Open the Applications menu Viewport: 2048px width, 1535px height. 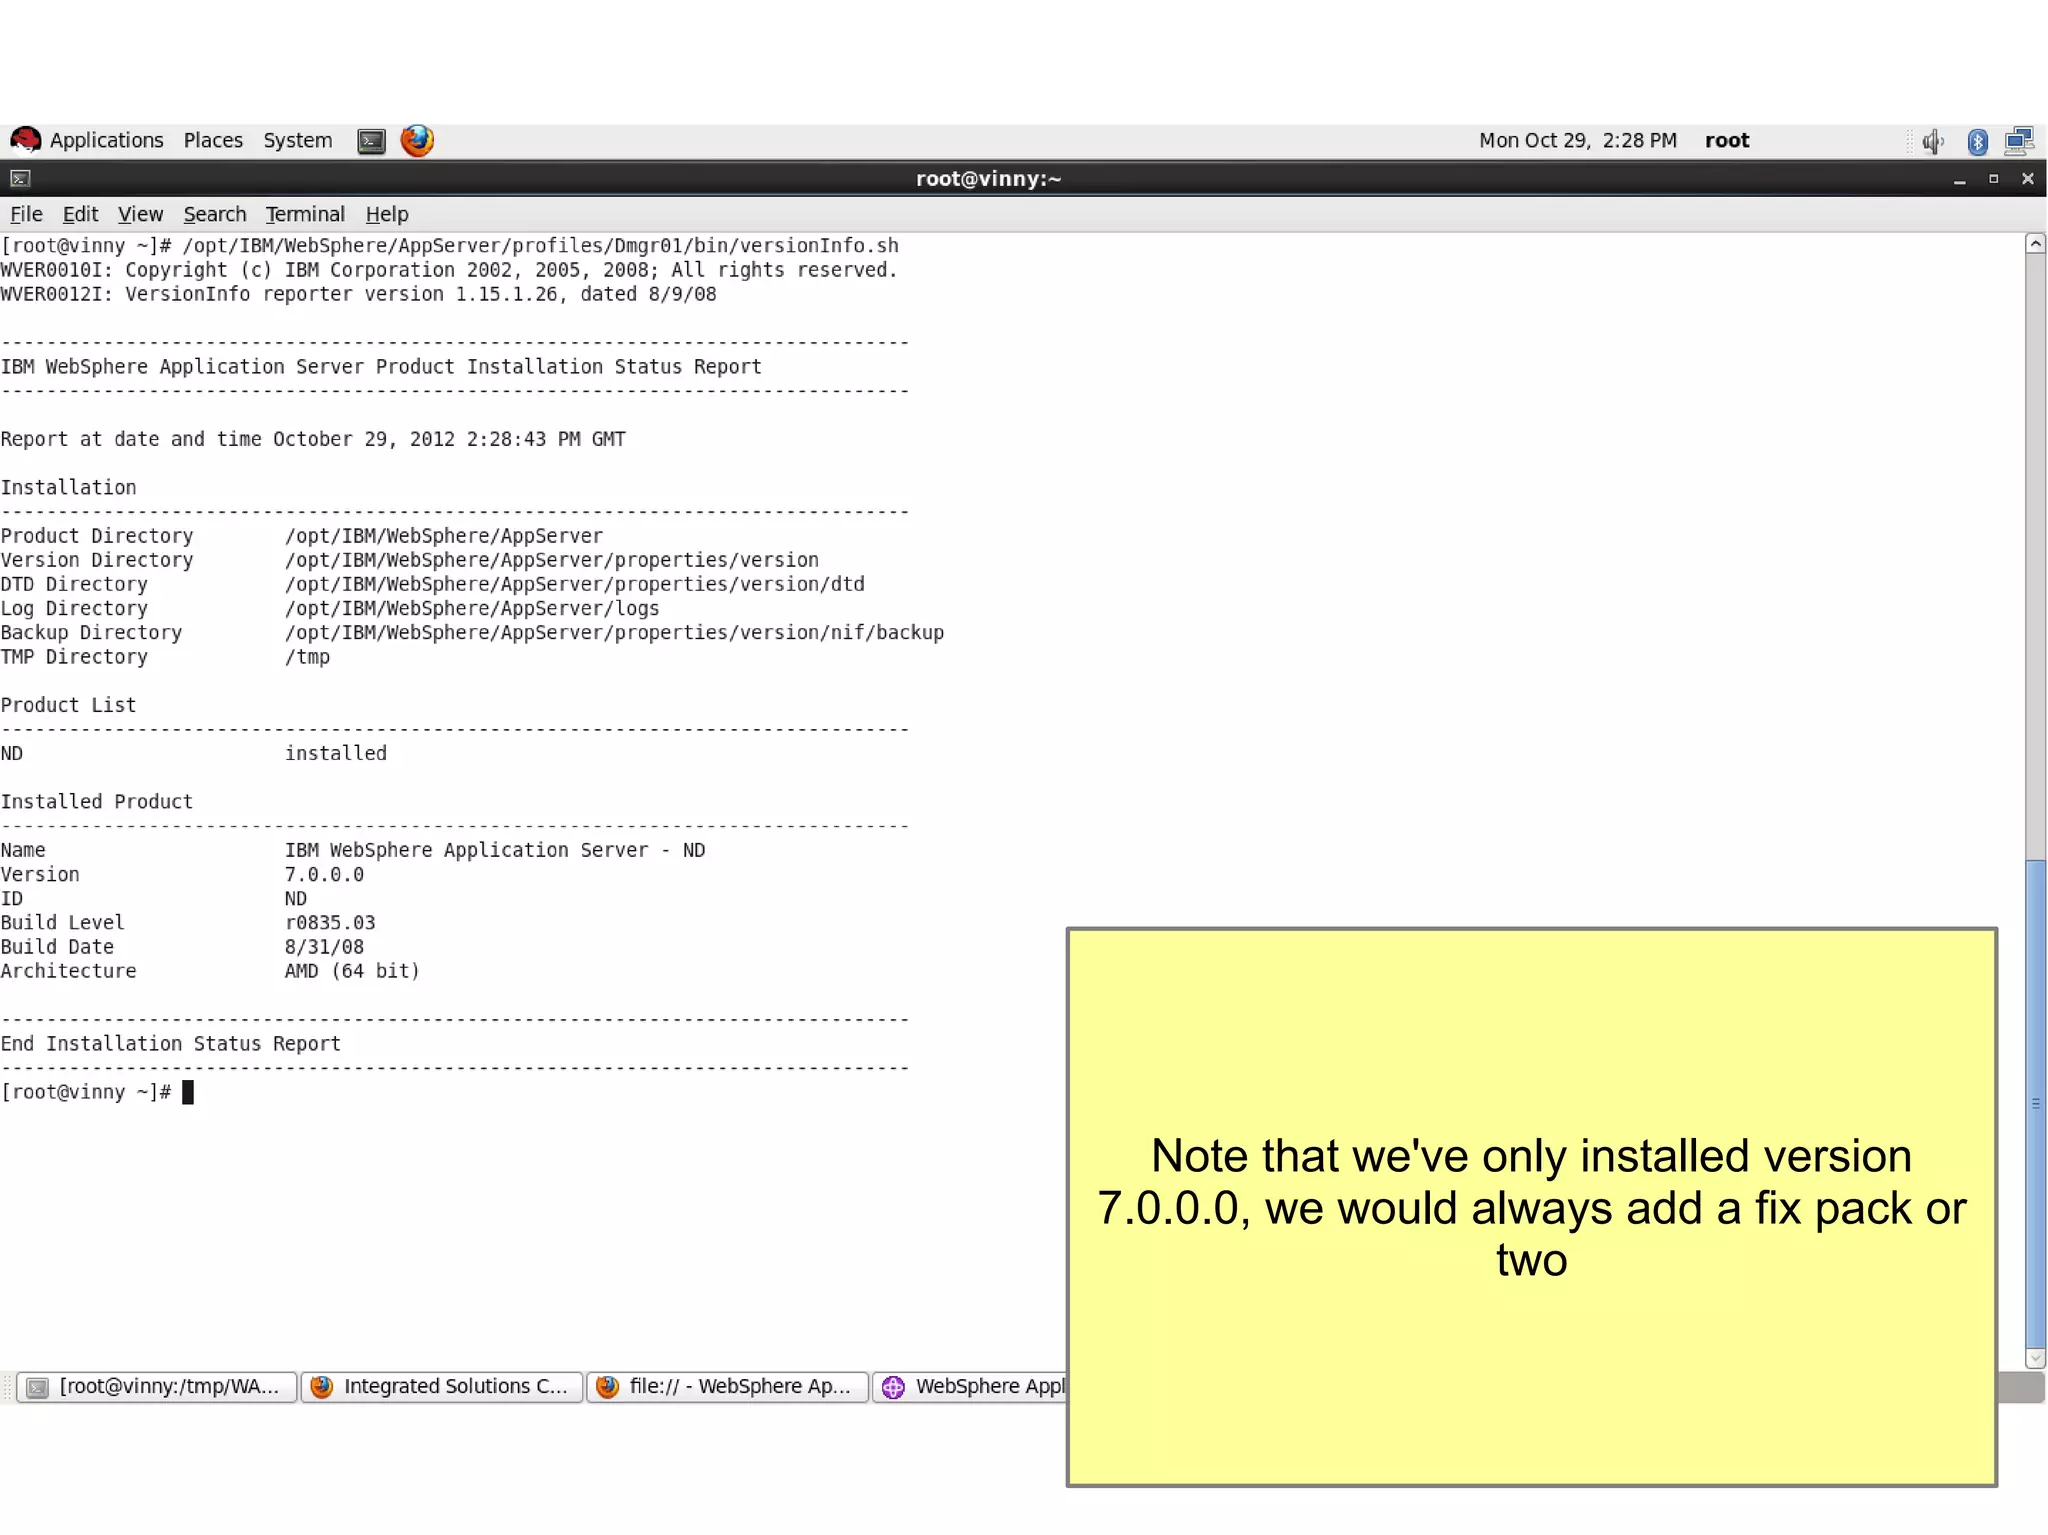[106, 140]
